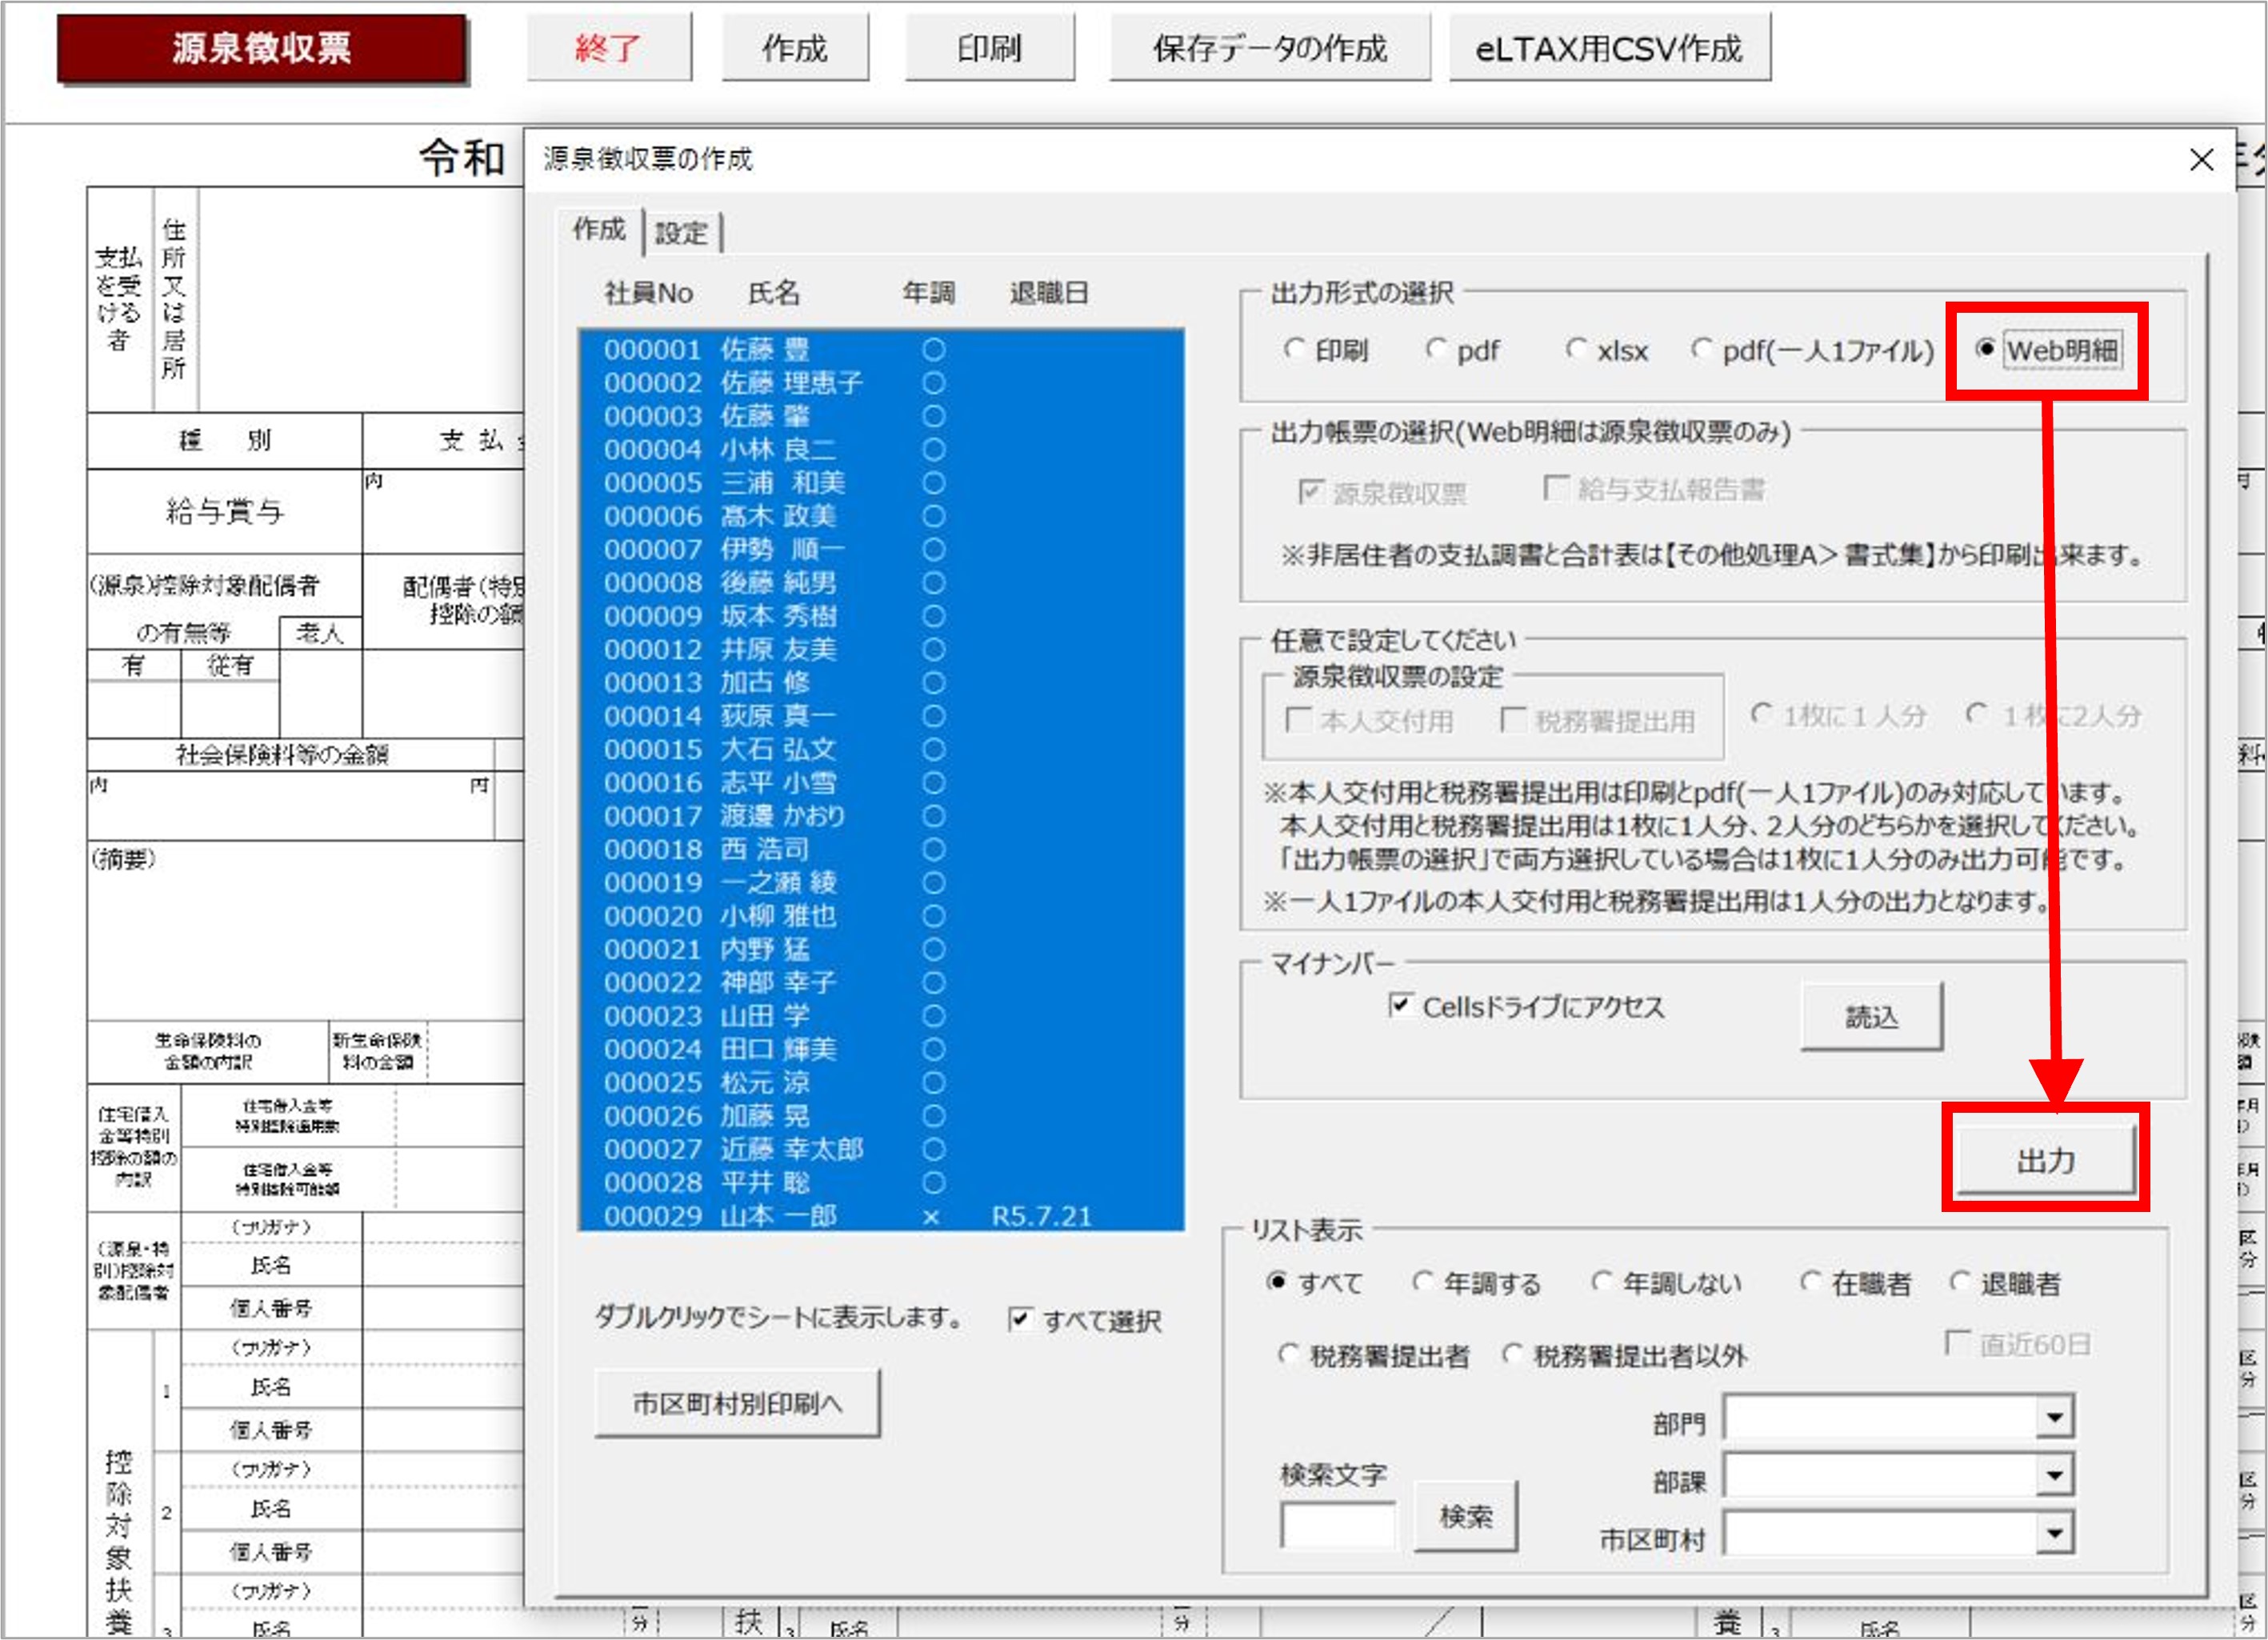Select the 作成 tab in the dialog

pyautogui.click(x=598, y=230)
